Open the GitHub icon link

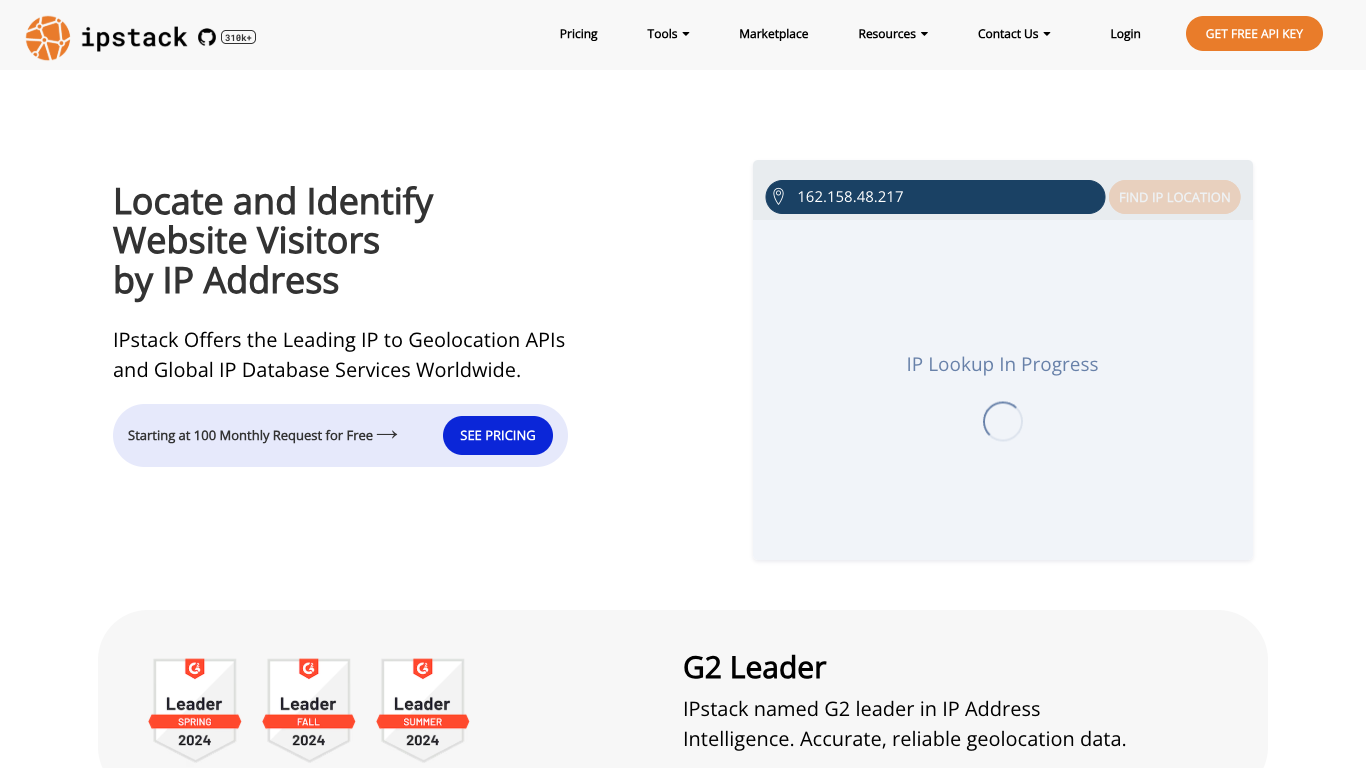click(207, 37)
